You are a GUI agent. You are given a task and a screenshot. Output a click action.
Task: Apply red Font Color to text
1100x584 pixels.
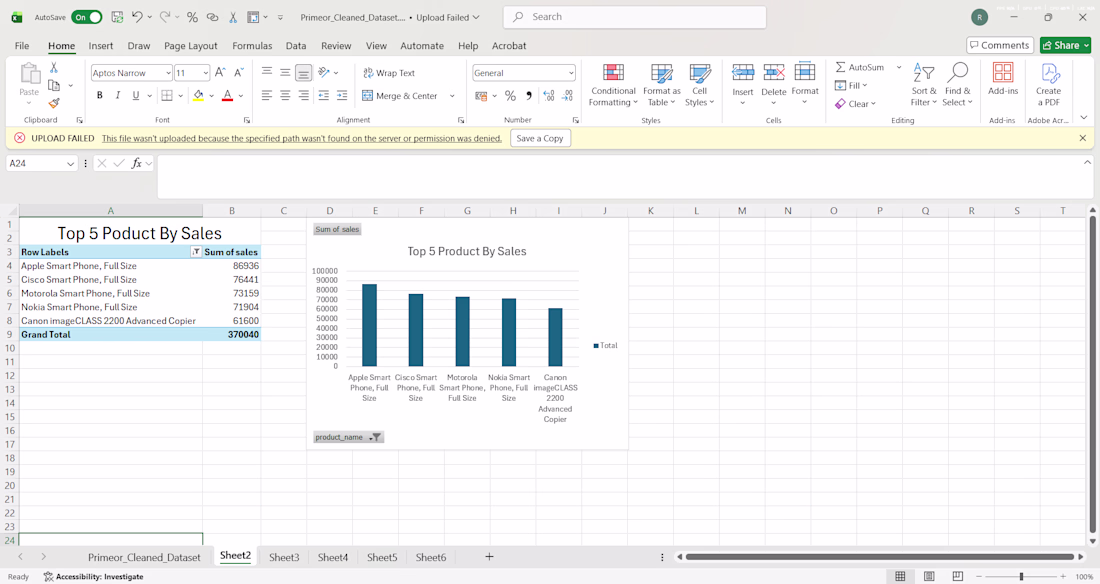[227, 95]
